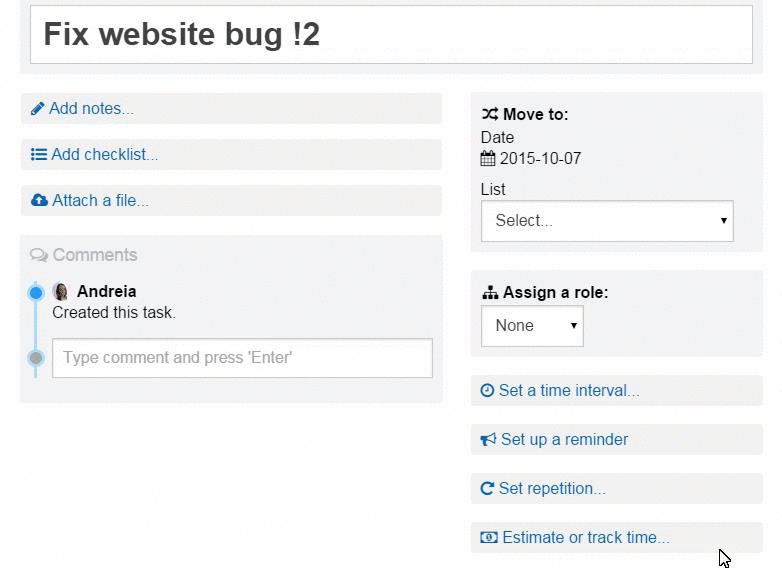The width and height of the screenshot is (782, 568).
Task: Click the list icon beside Add checklist
Action: (39, 155)
